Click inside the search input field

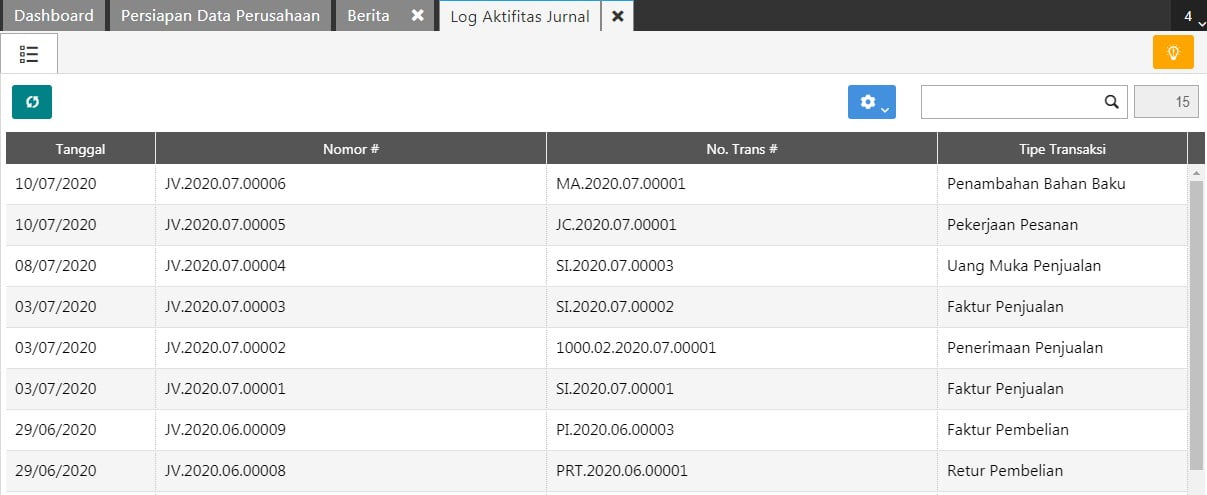coord(1010,102)
